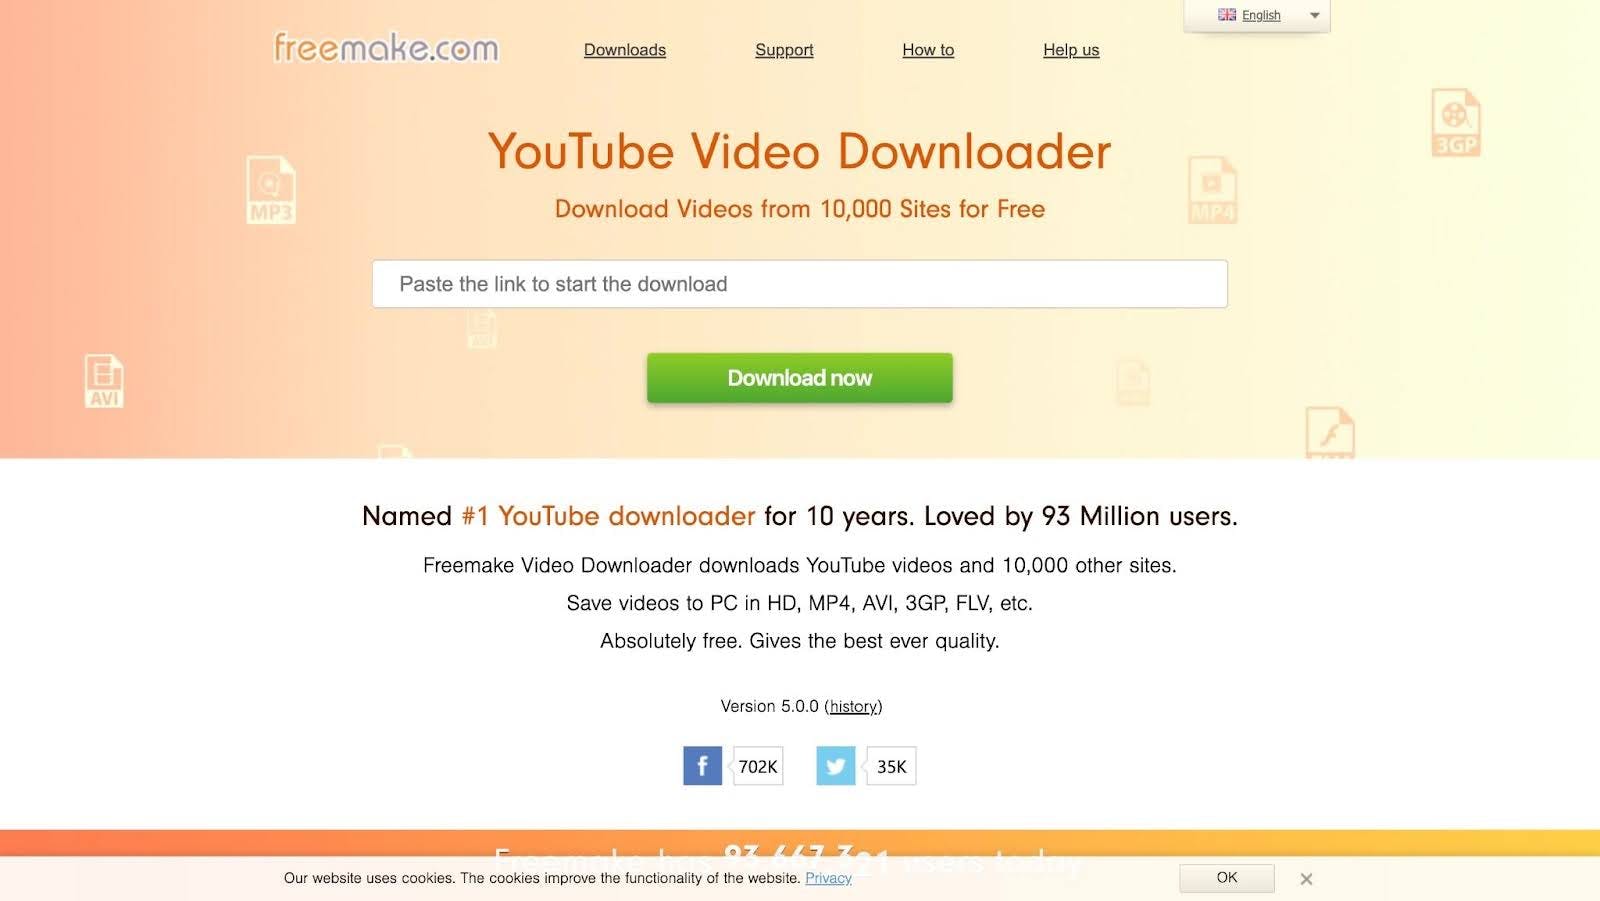Go to the How to page

click(x=928, y=50)
